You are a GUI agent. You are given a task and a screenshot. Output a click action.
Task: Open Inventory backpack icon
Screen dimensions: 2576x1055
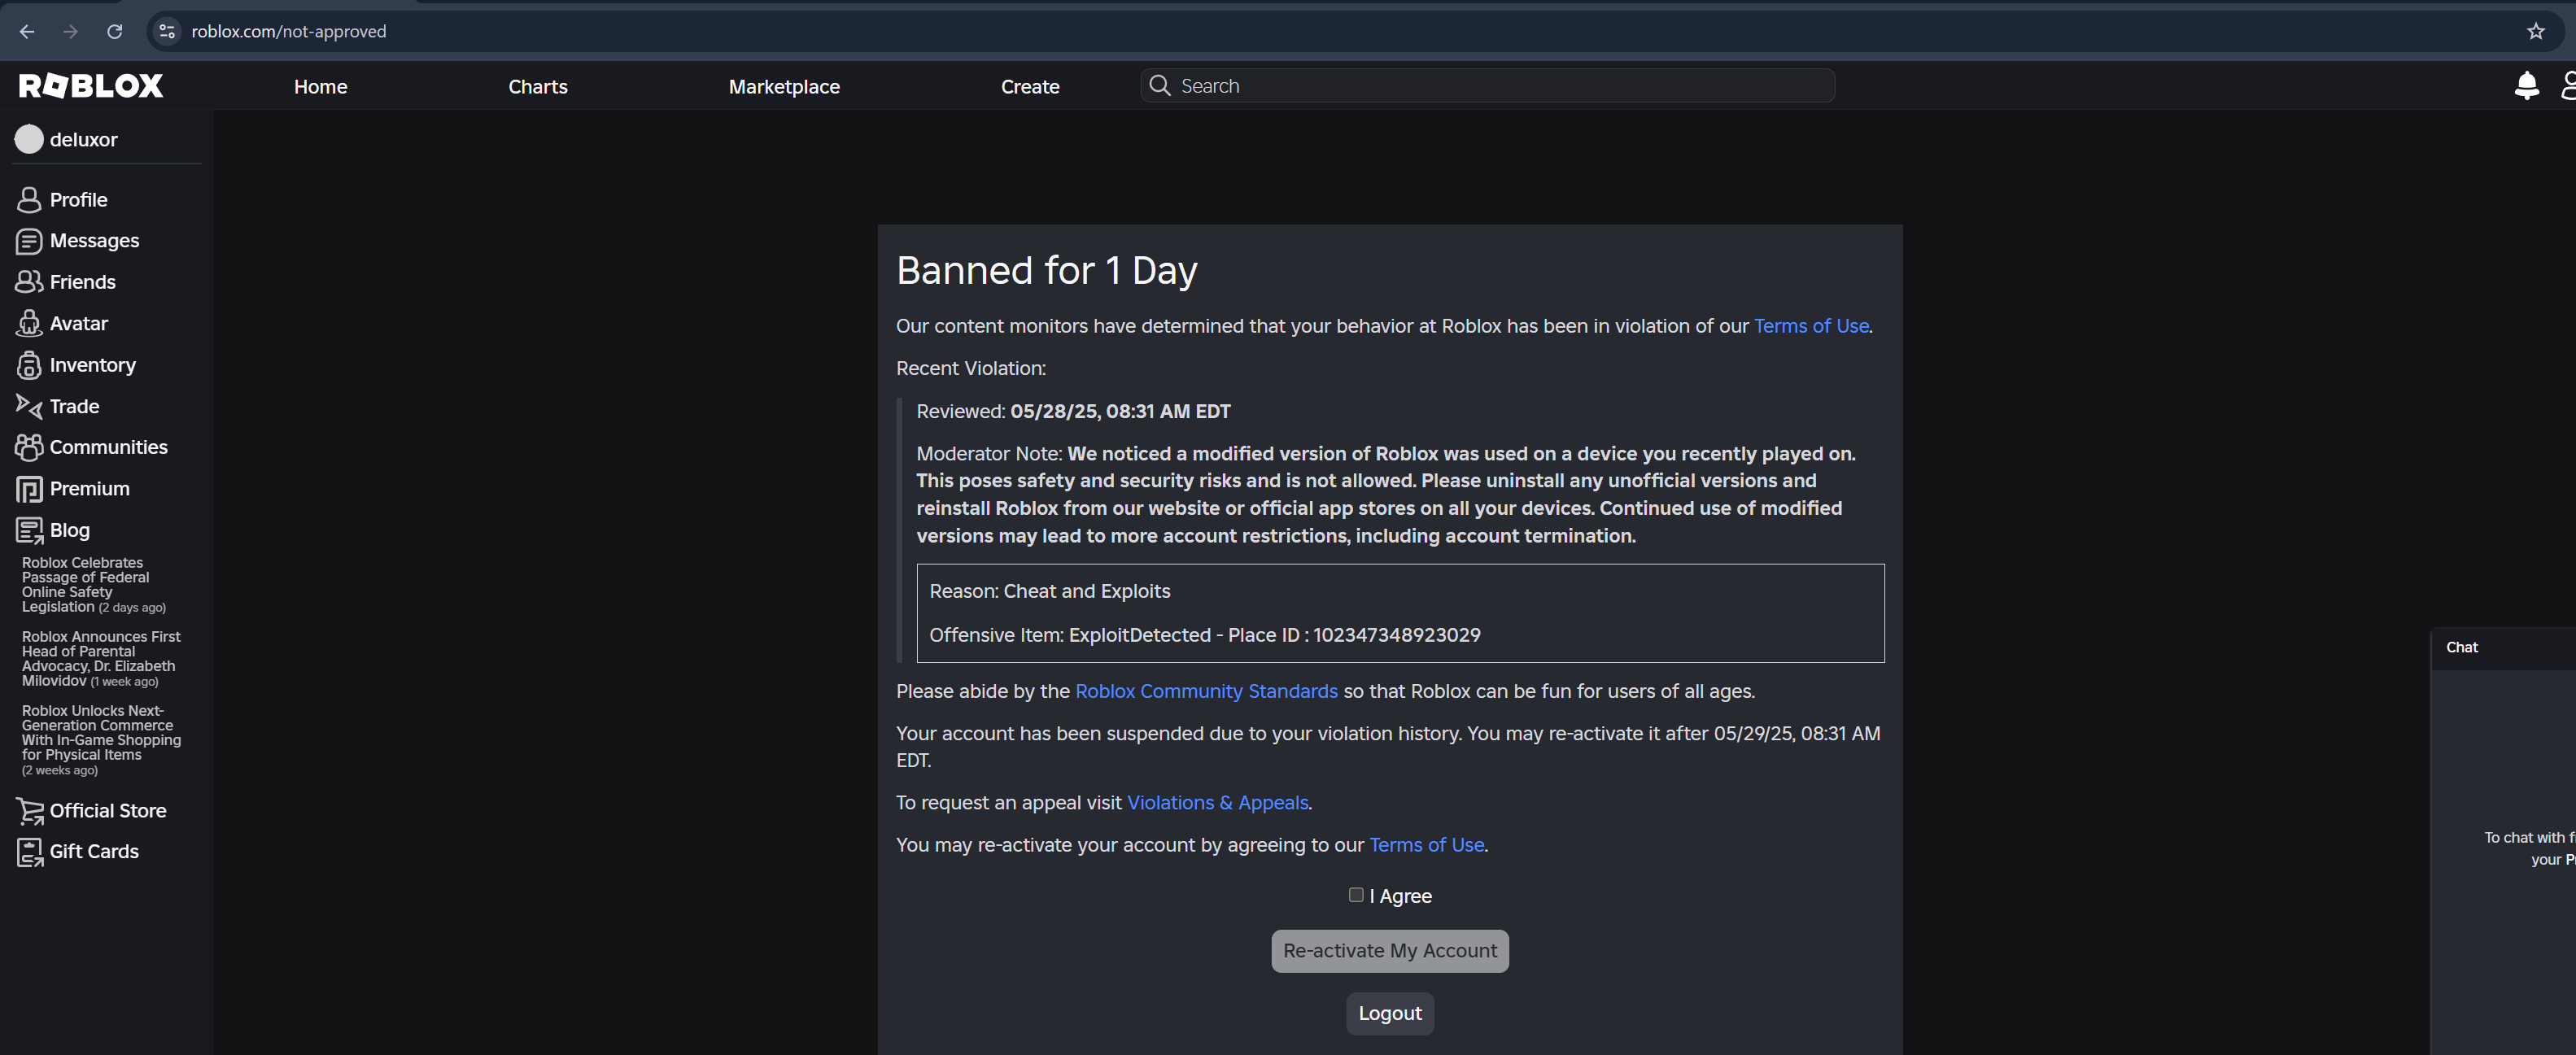click(29, 365)
